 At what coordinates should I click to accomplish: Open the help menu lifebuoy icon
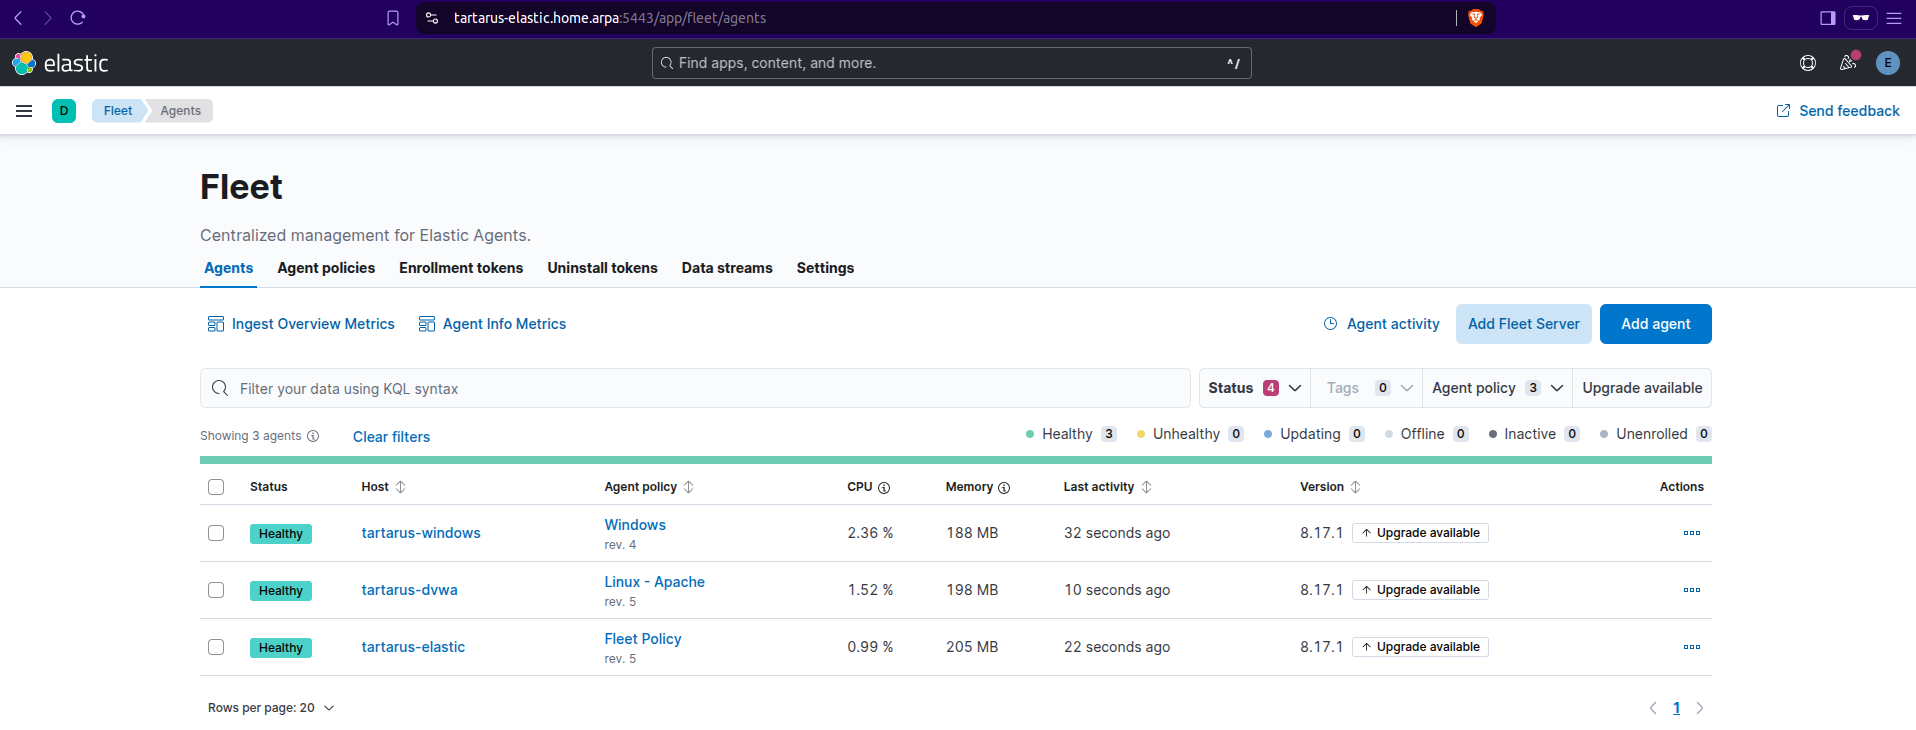tap(1807, 63)
